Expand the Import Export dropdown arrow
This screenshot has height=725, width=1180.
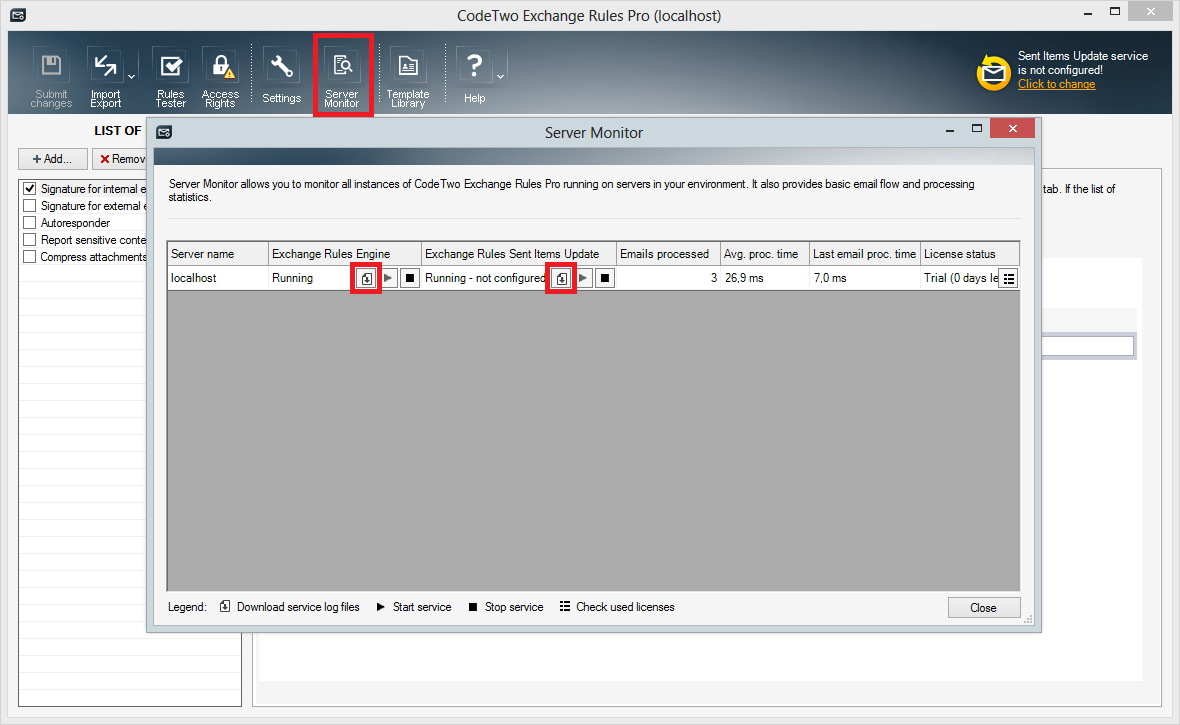(132, 77)
